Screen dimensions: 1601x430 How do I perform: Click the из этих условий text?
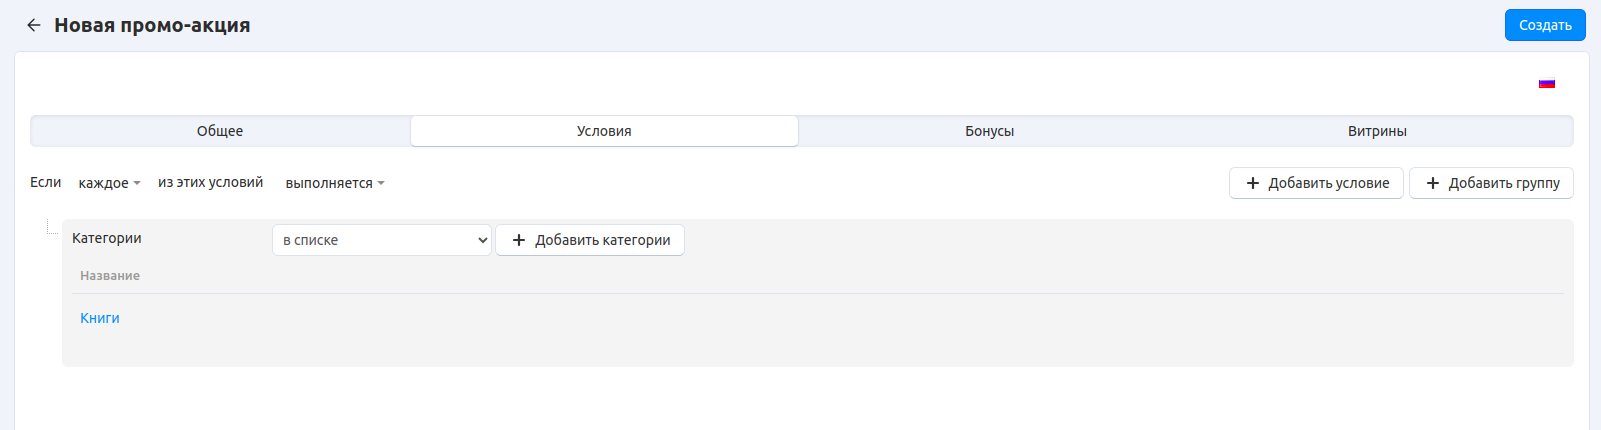(210, 182)
